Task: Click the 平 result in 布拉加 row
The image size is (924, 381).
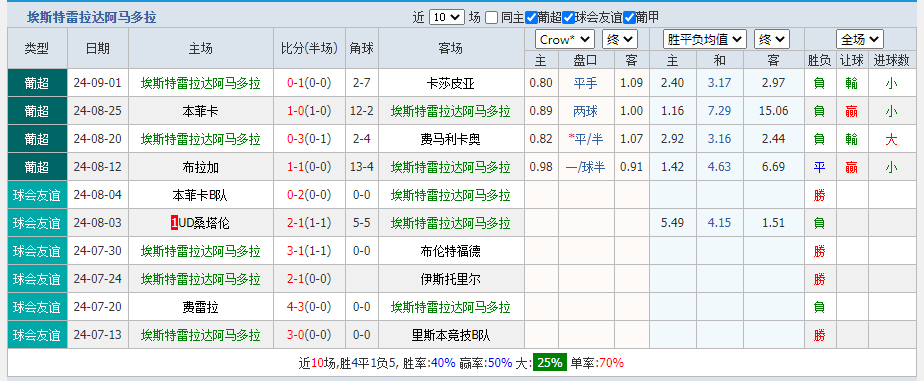Action: click(x=819, y=167)
